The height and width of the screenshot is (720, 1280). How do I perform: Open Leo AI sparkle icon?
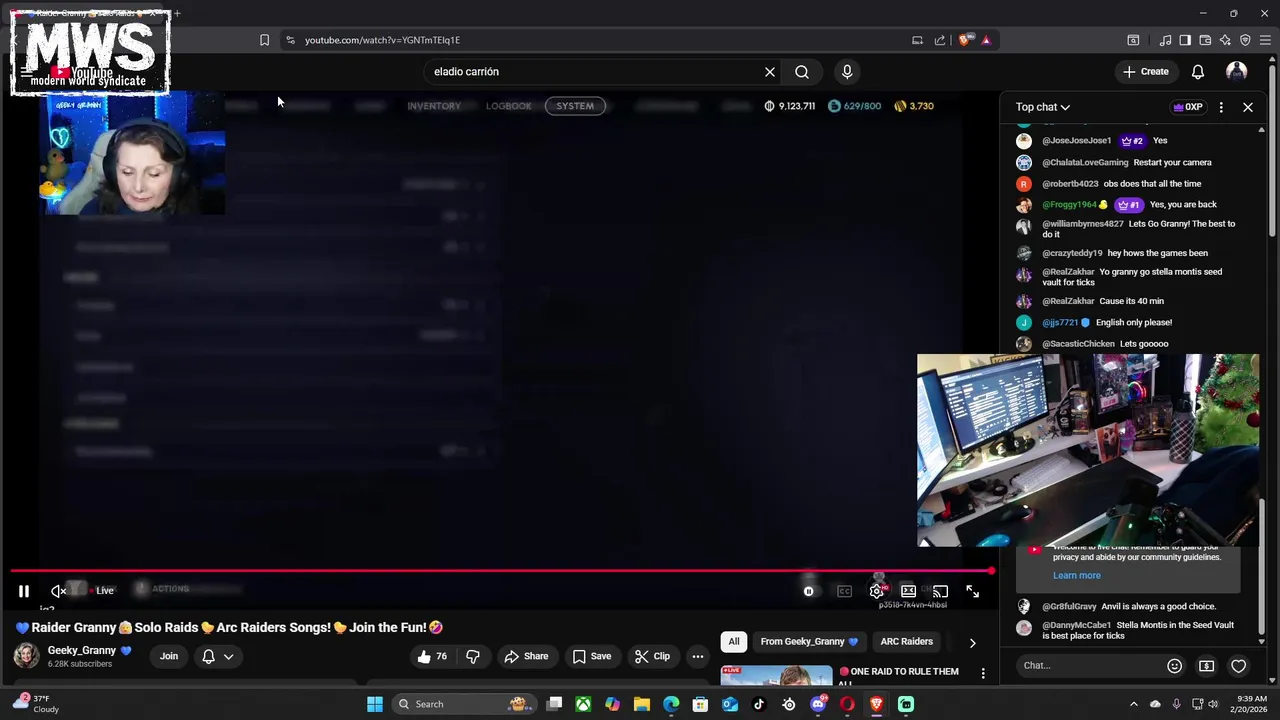click(1225, 40)
